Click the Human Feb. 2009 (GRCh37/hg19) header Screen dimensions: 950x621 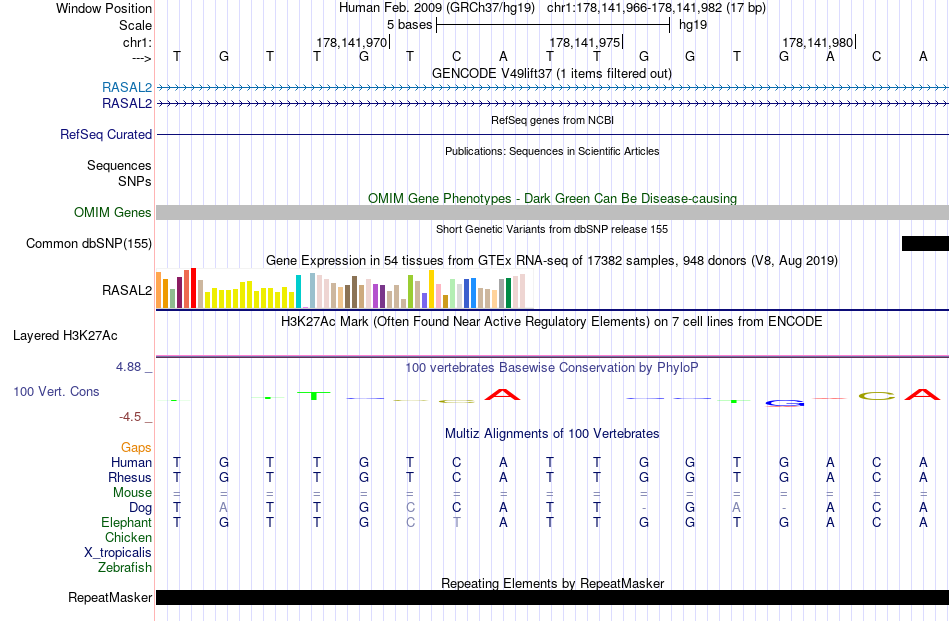pyautogui.click(x=437, y=8)
